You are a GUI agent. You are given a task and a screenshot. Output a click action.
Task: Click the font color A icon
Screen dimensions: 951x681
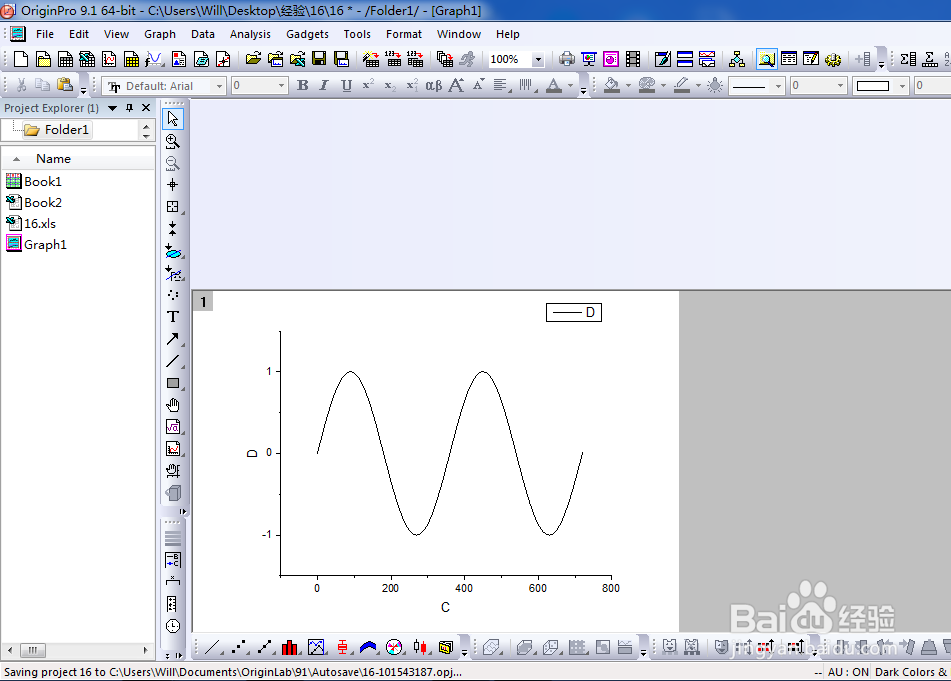tap(553, 86)
